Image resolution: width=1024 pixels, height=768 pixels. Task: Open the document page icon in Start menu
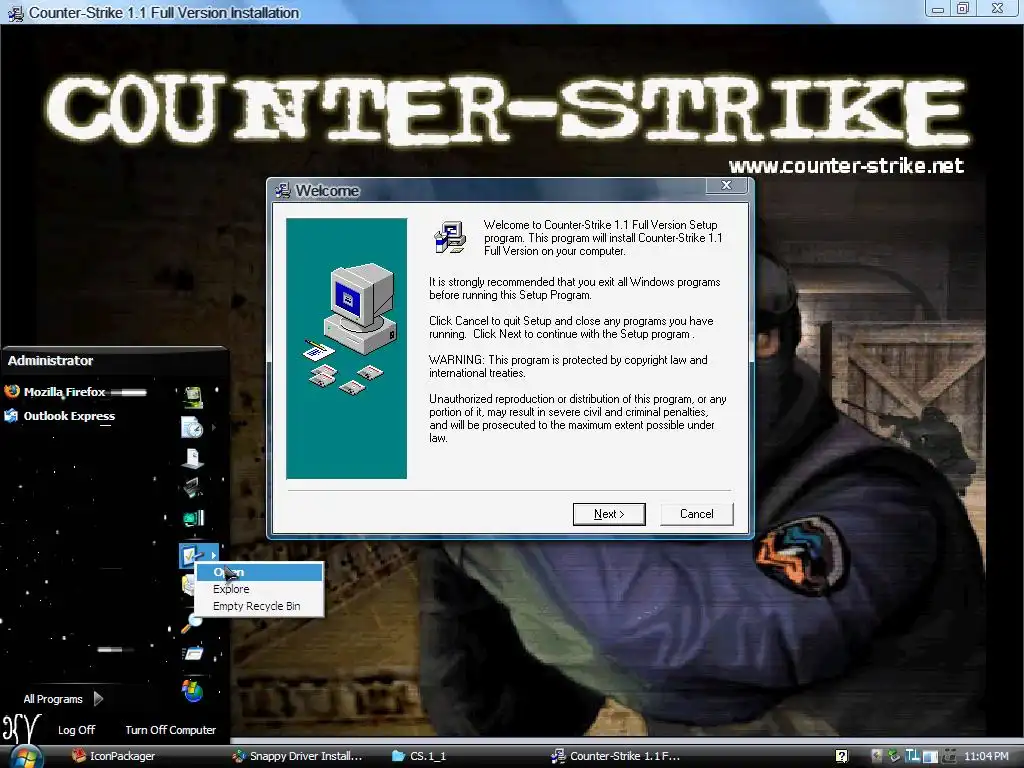(x=193, y=458)
